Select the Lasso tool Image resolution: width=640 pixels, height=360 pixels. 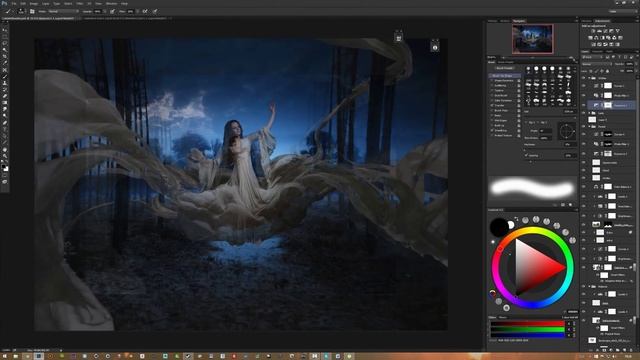coord(5,43)
